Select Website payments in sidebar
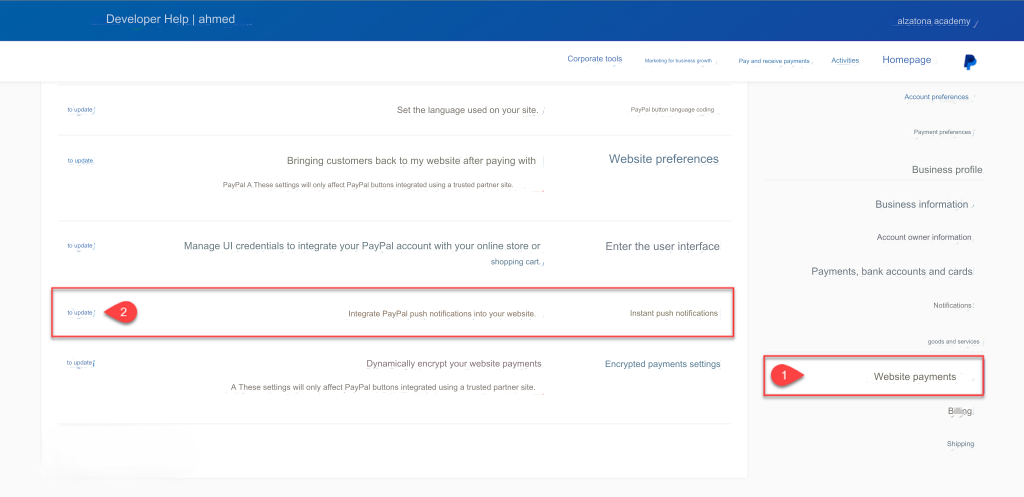1024x497 pixels. [915, 377]
